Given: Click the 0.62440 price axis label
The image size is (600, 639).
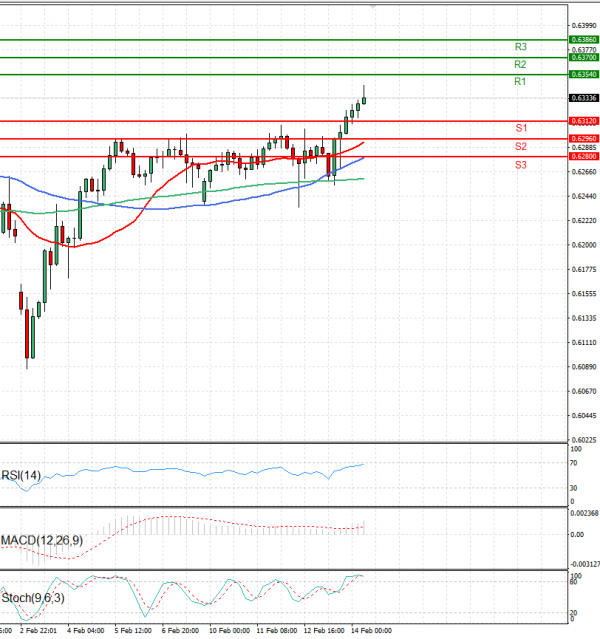Looking at the screenshot, I should coord(584,196).
